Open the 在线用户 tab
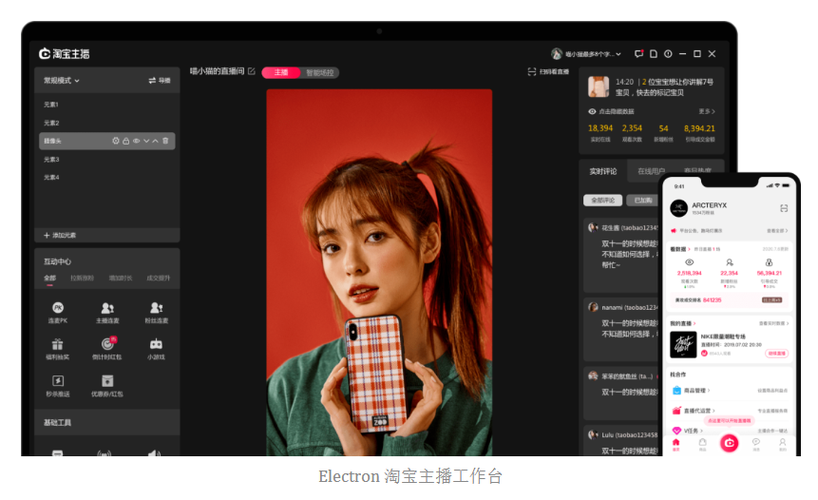Viewport: 818px width, 500px height. (651, 171)
